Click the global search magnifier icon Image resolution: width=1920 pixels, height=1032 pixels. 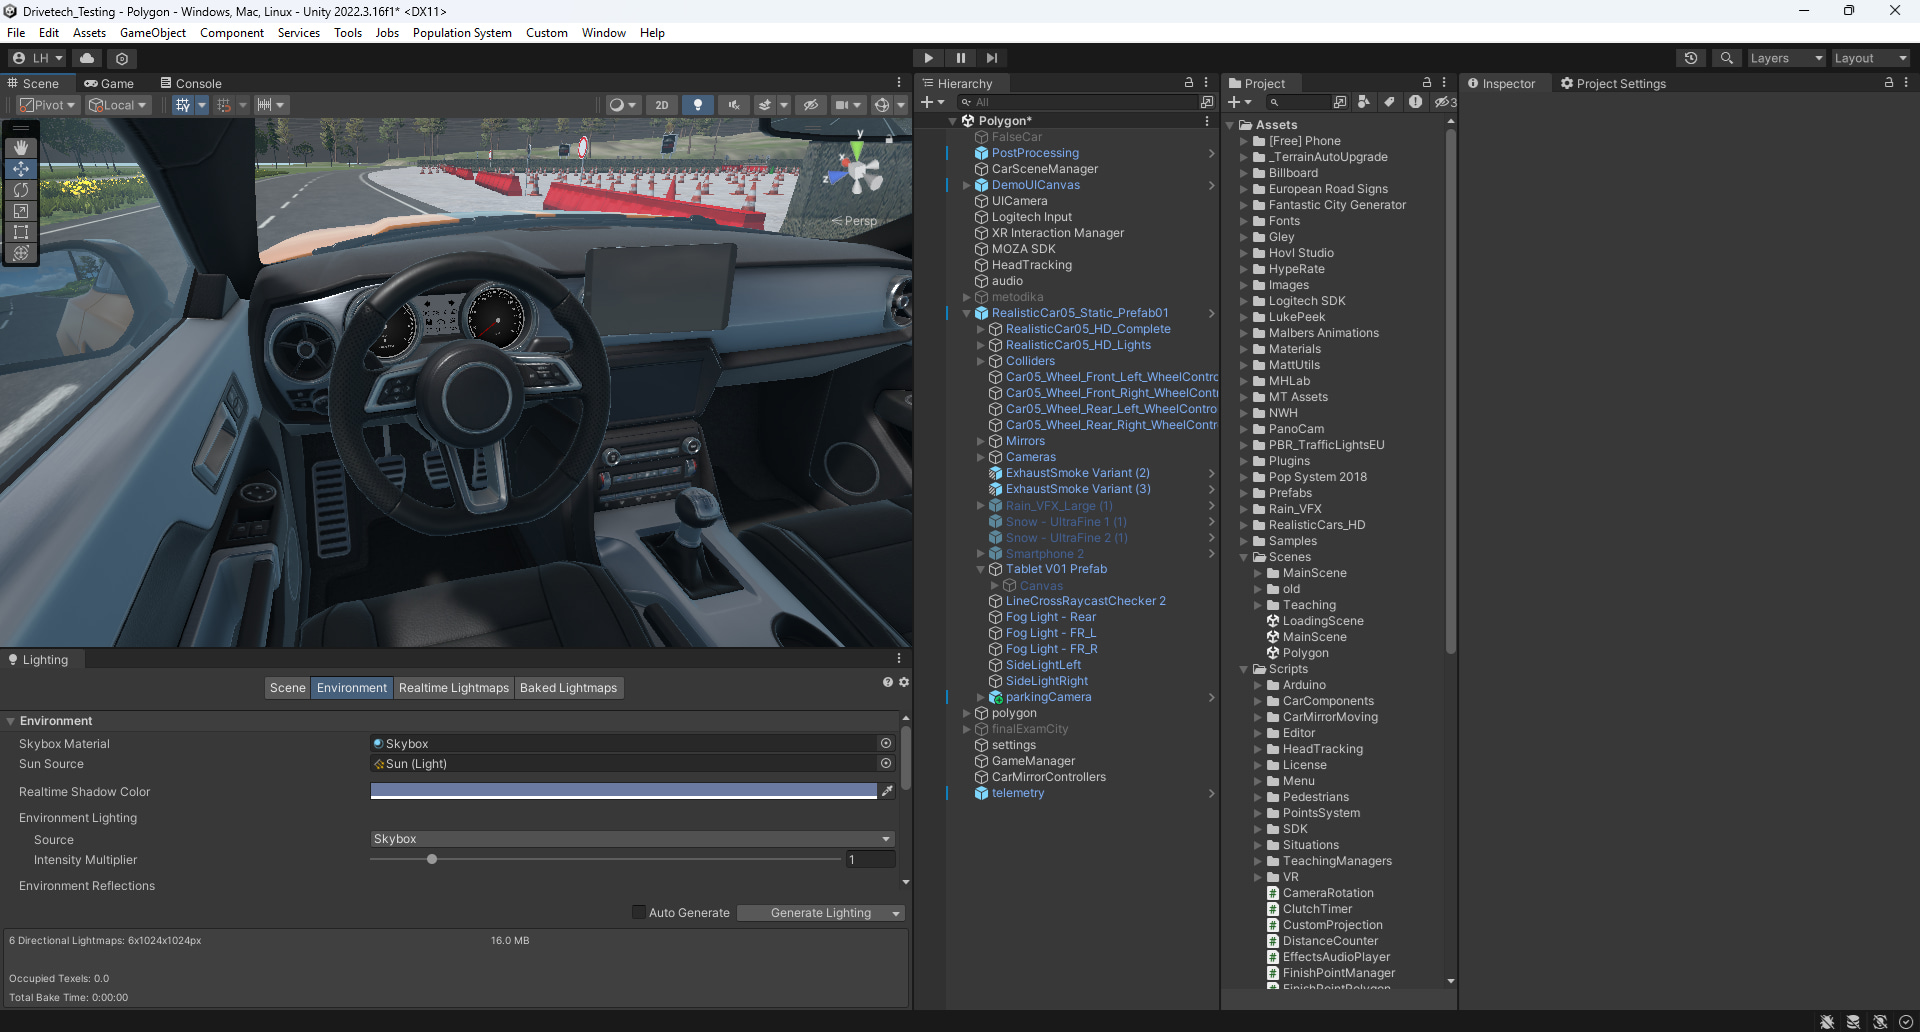click(1726, 58)
